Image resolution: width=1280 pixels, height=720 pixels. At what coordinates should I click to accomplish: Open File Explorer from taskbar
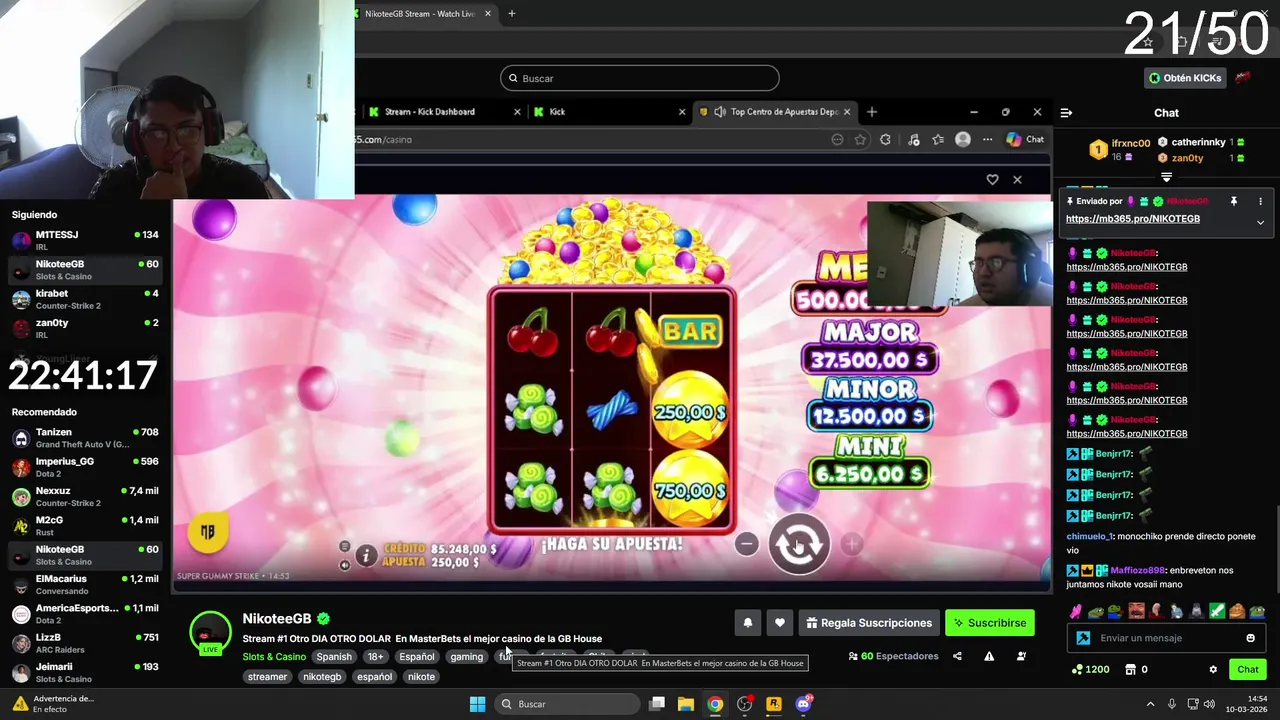click(686, 704)
